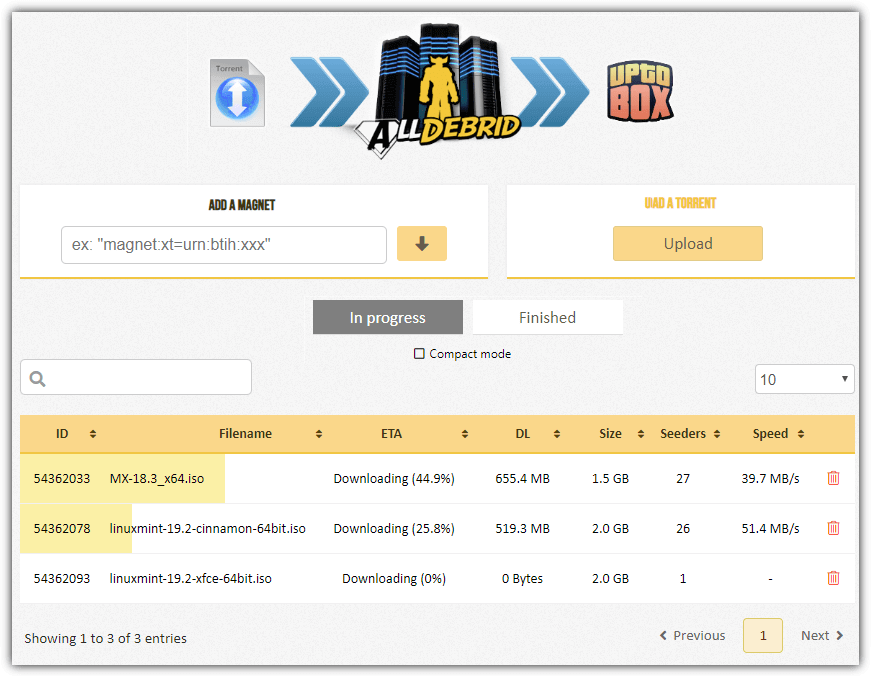This screenshot has width=871, height=676.
Task: Open the entries-per-page dropdown
Action: click(804, 379)
